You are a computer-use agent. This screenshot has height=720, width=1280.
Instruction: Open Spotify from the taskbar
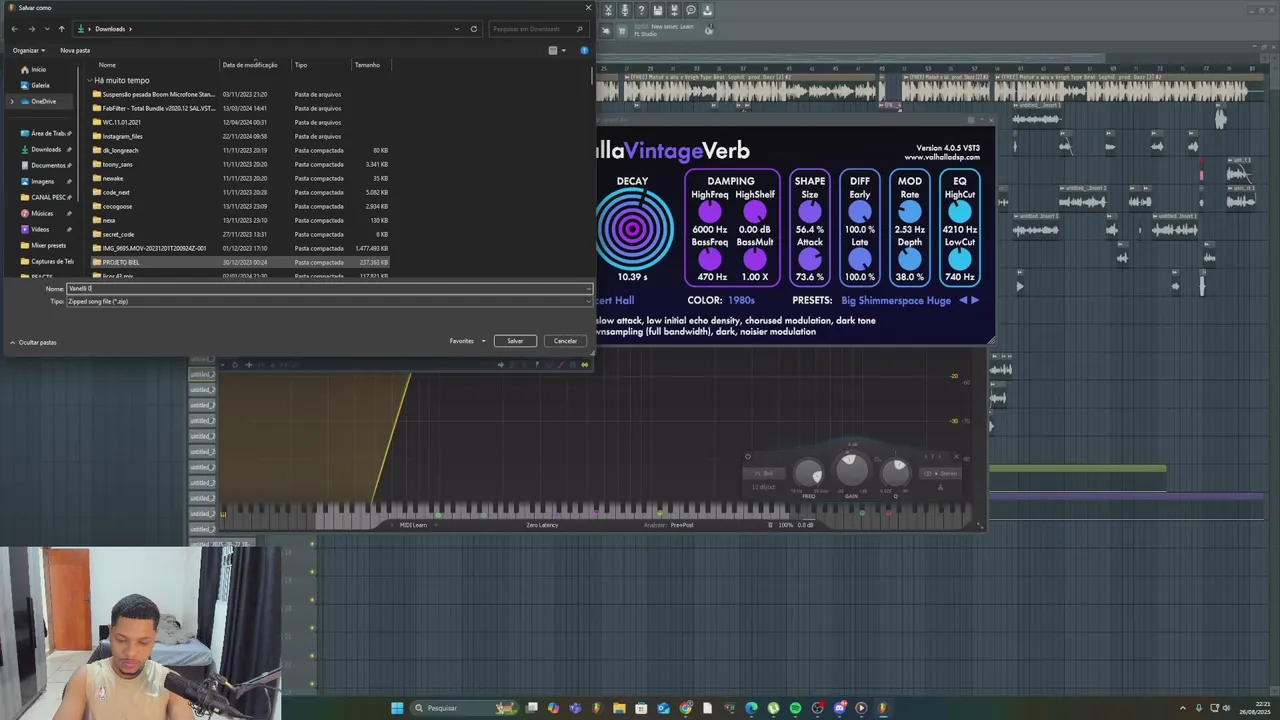tap(795, 708)
